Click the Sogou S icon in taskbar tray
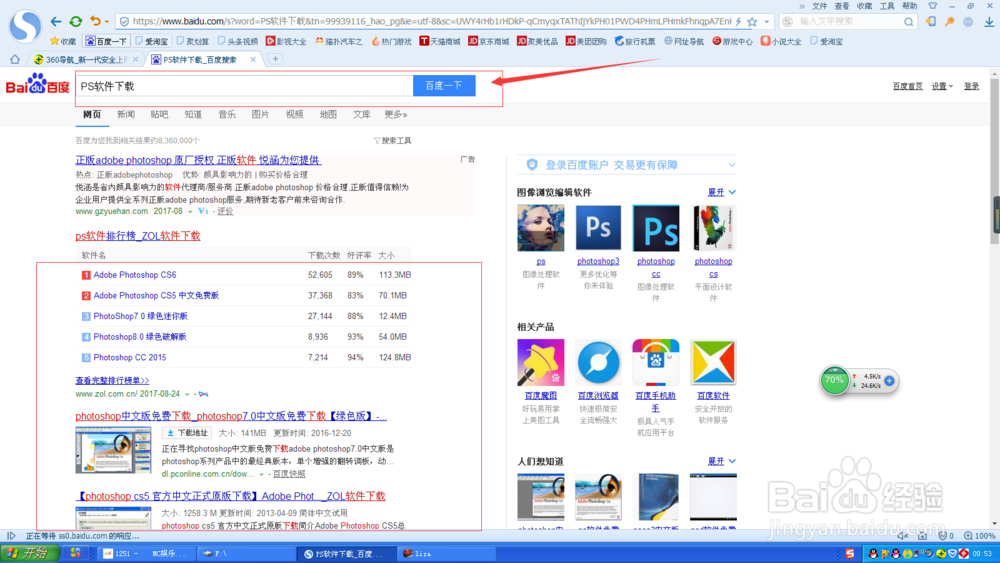1000x563 pixels. (x=849, y=553)
